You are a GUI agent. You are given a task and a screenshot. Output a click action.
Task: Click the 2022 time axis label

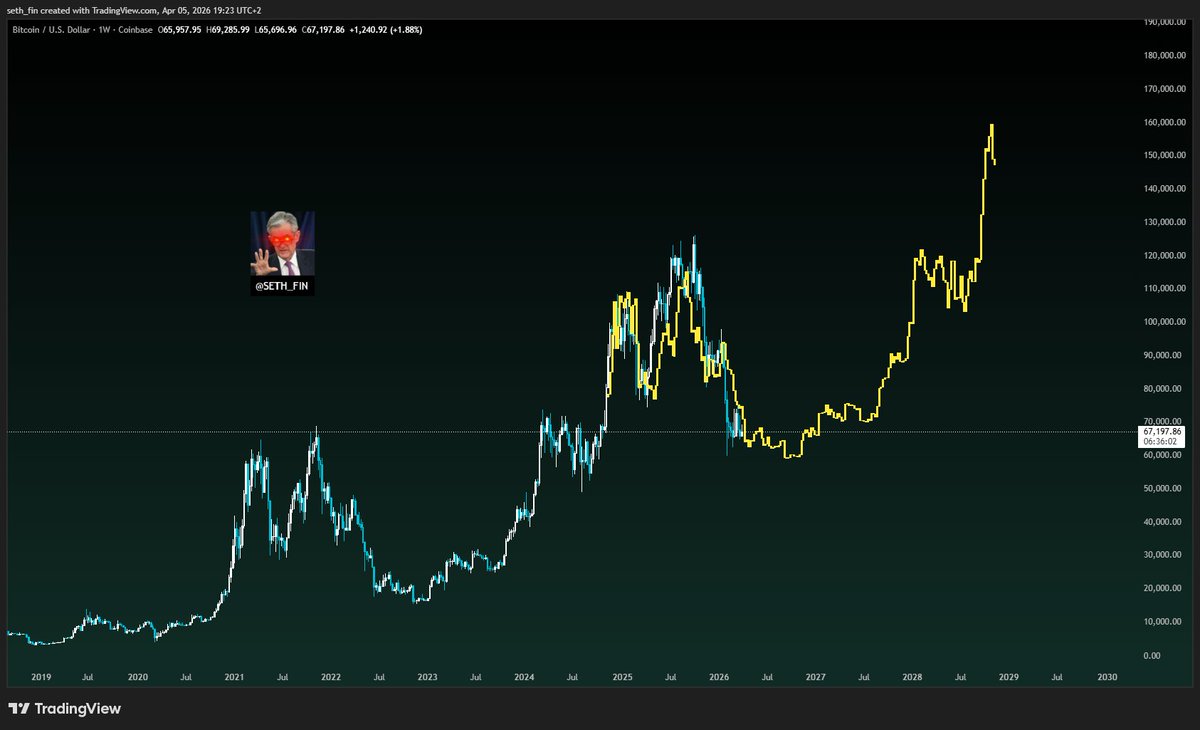331,677
